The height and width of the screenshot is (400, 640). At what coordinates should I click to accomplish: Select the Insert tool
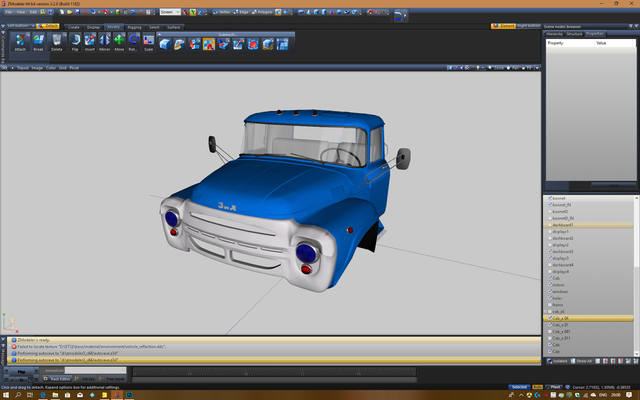[90, 42]
